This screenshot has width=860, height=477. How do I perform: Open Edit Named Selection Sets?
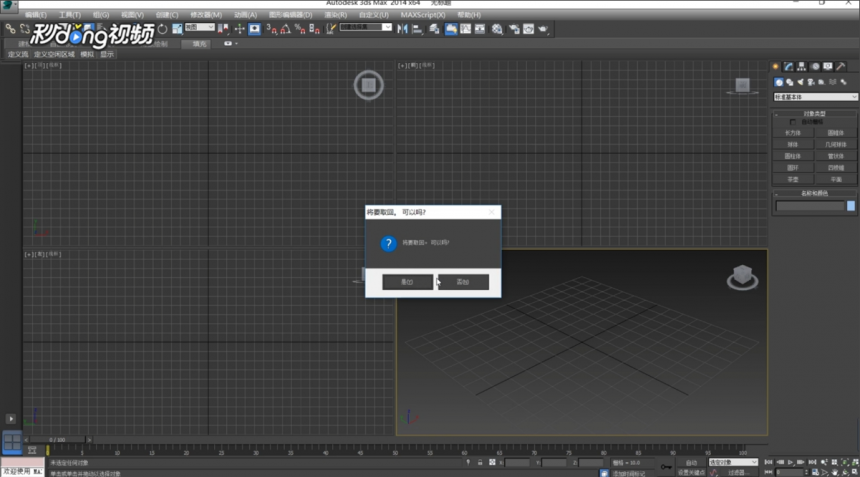click(331, 29)
